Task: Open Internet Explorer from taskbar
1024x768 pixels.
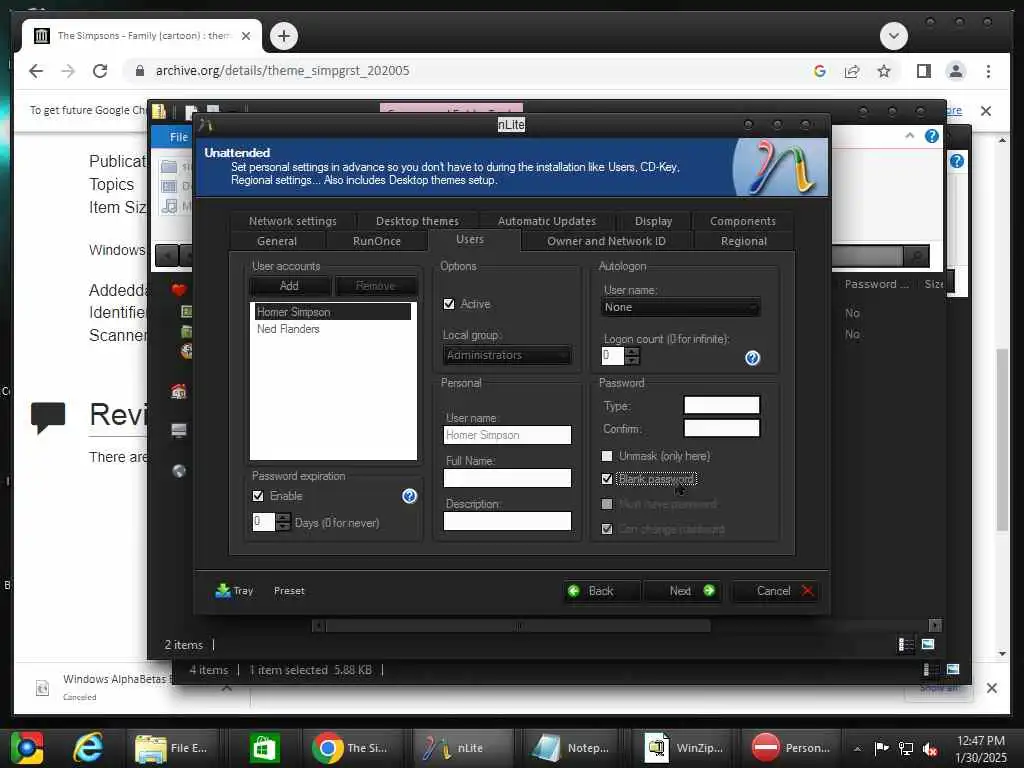Action: [88, 748]
